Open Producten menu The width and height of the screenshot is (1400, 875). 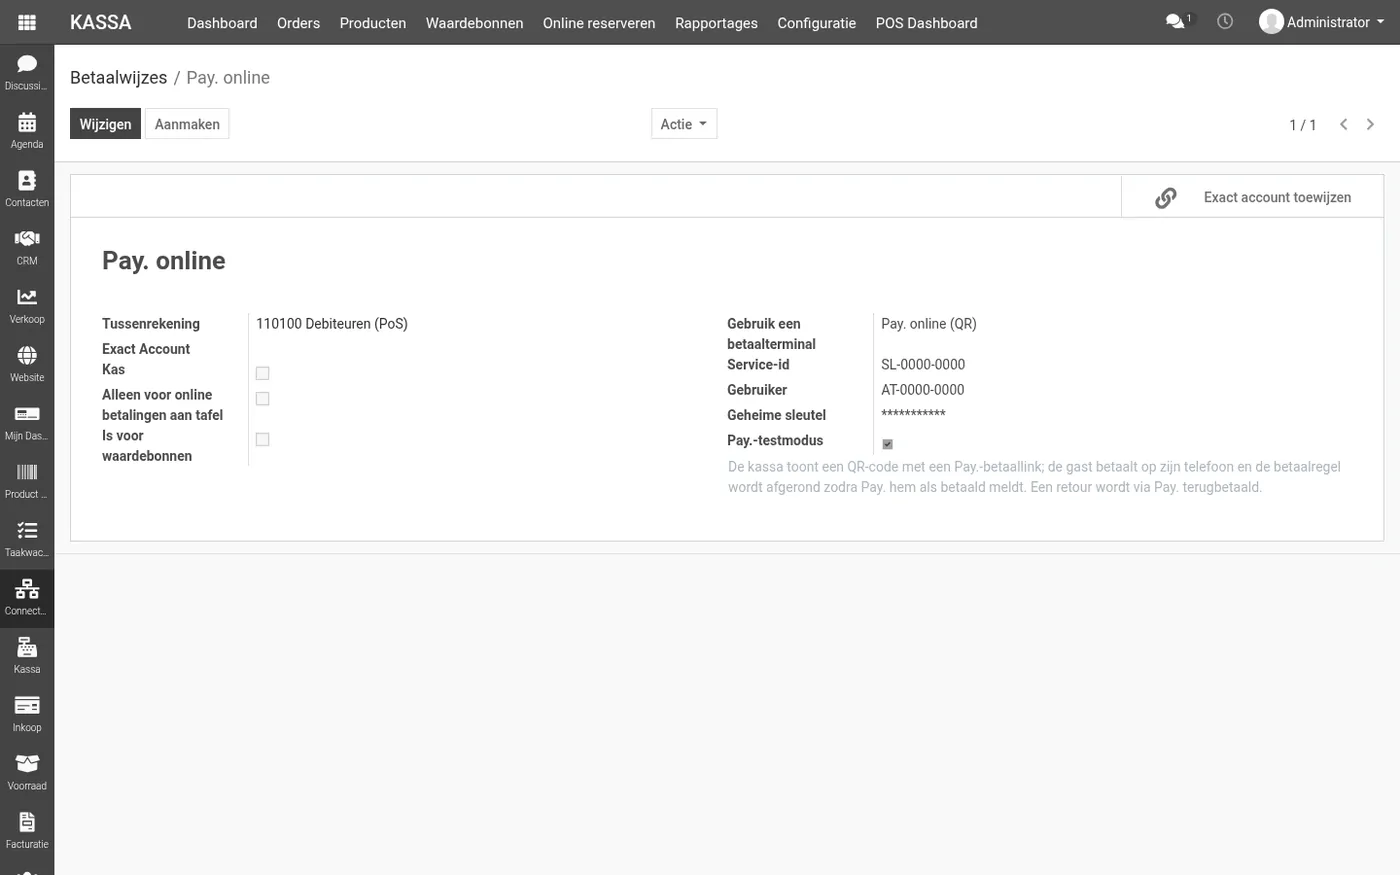point(372,22)
